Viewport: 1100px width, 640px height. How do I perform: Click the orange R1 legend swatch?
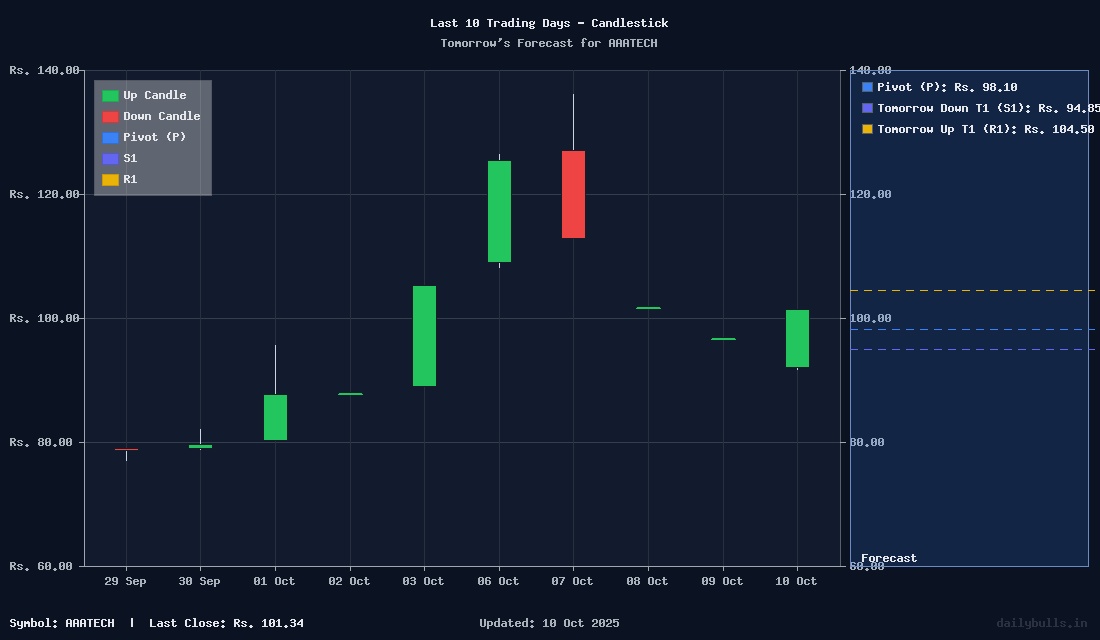coord(110,180)
